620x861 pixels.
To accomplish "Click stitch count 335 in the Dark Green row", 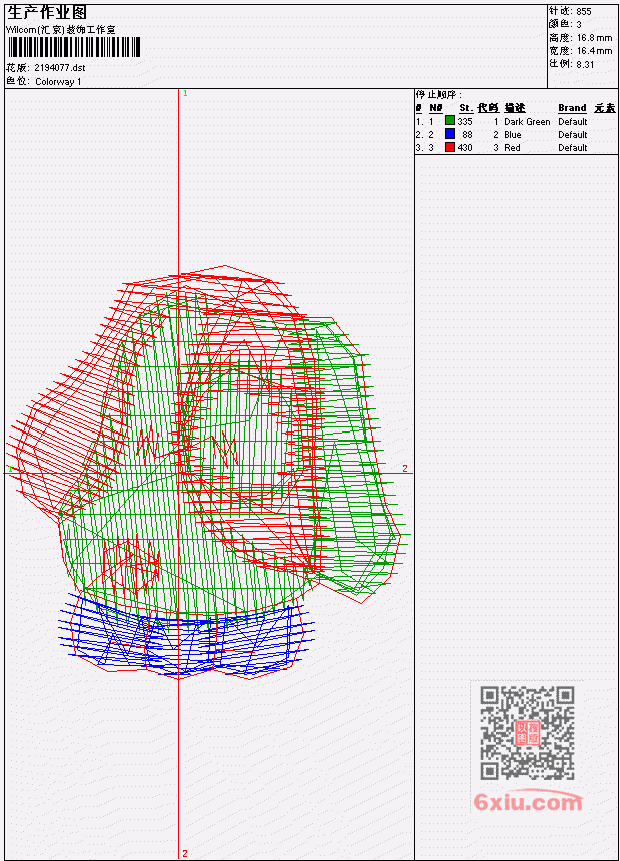I will pyautogui.click(x=465, y=121).
